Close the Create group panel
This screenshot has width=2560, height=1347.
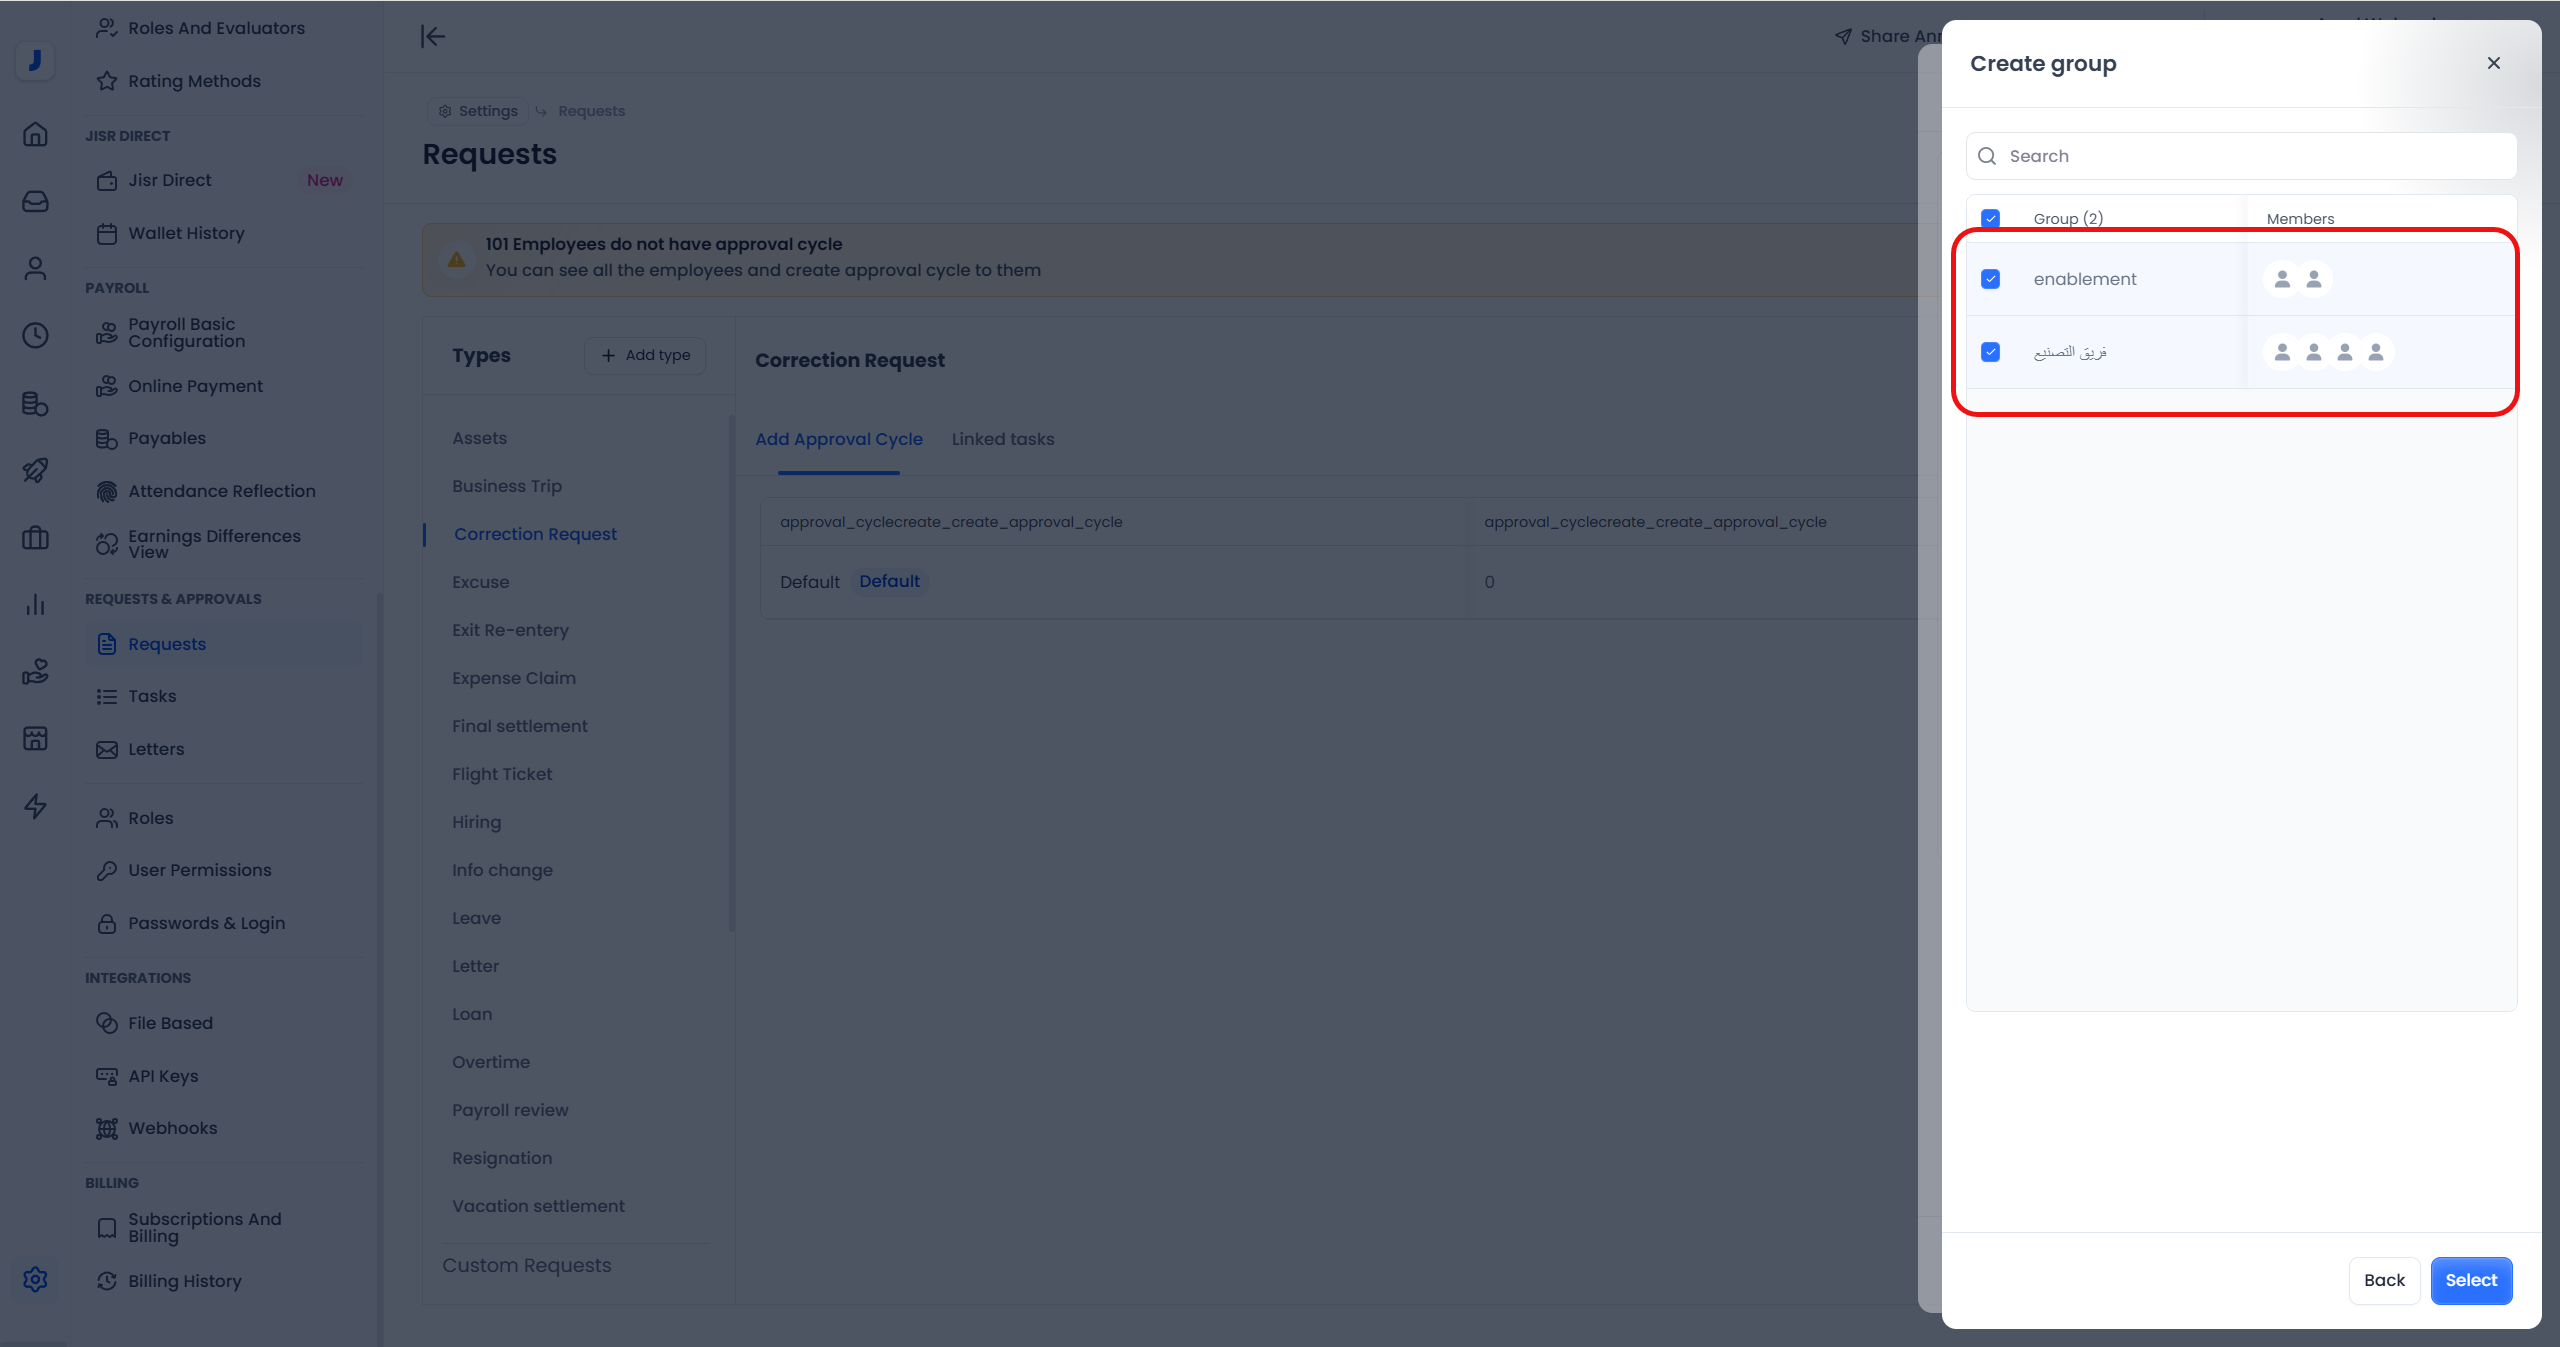pyautogui.click(x=2493, y=63)
